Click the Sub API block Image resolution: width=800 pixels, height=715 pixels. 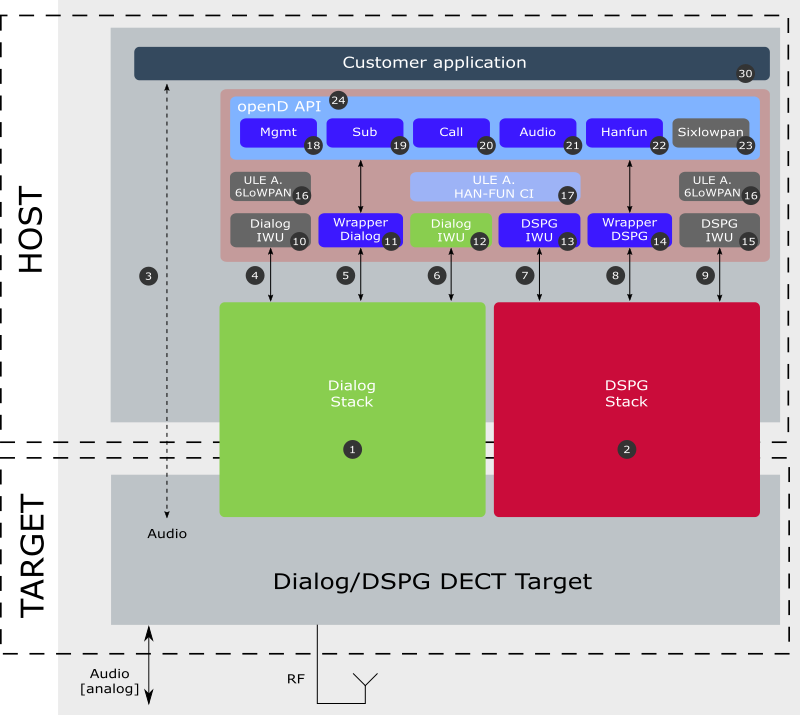[365, 133]
